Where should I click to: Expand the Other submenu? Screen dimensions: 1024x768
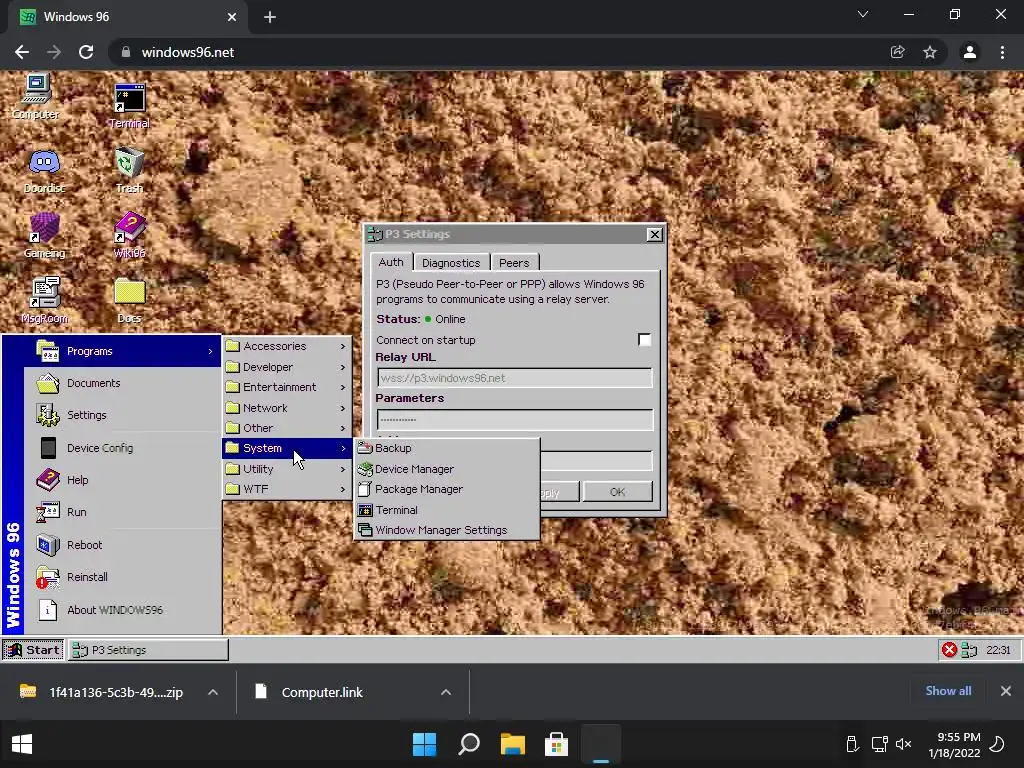287,428
